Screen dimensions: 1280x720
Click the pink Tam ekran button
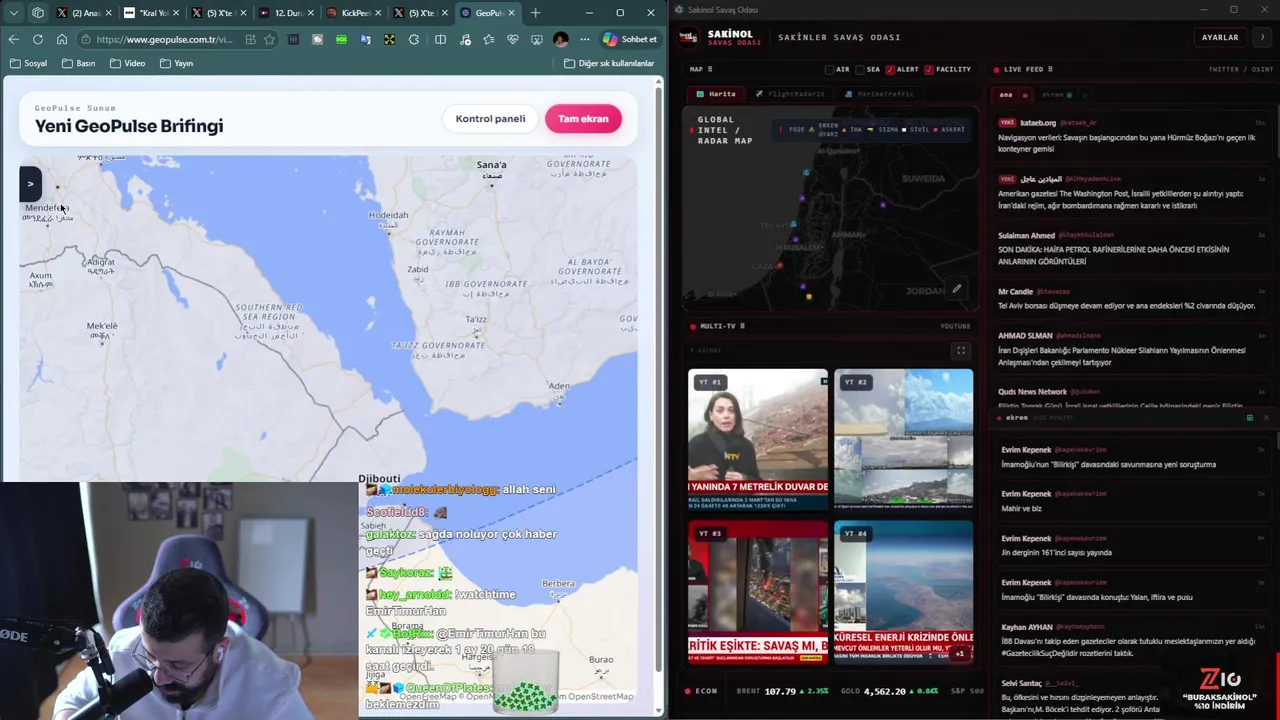pos(583,119)
